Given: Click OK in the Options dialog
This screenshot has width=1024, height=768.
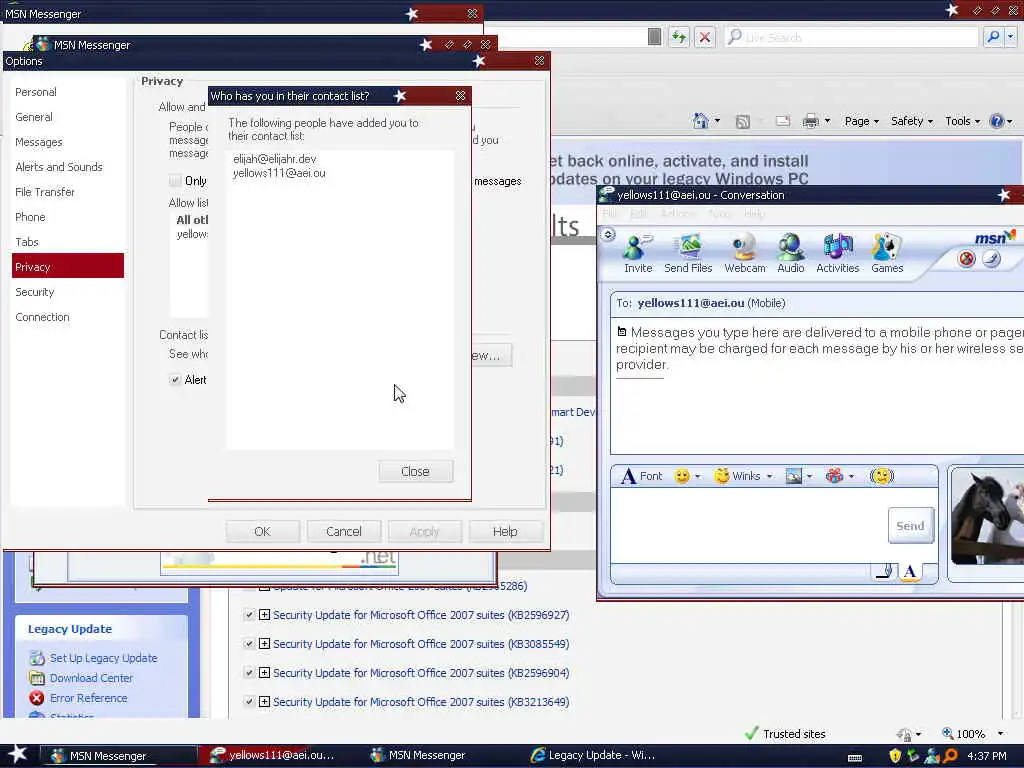Looking at the screenshot, I should tap(263, 532).
